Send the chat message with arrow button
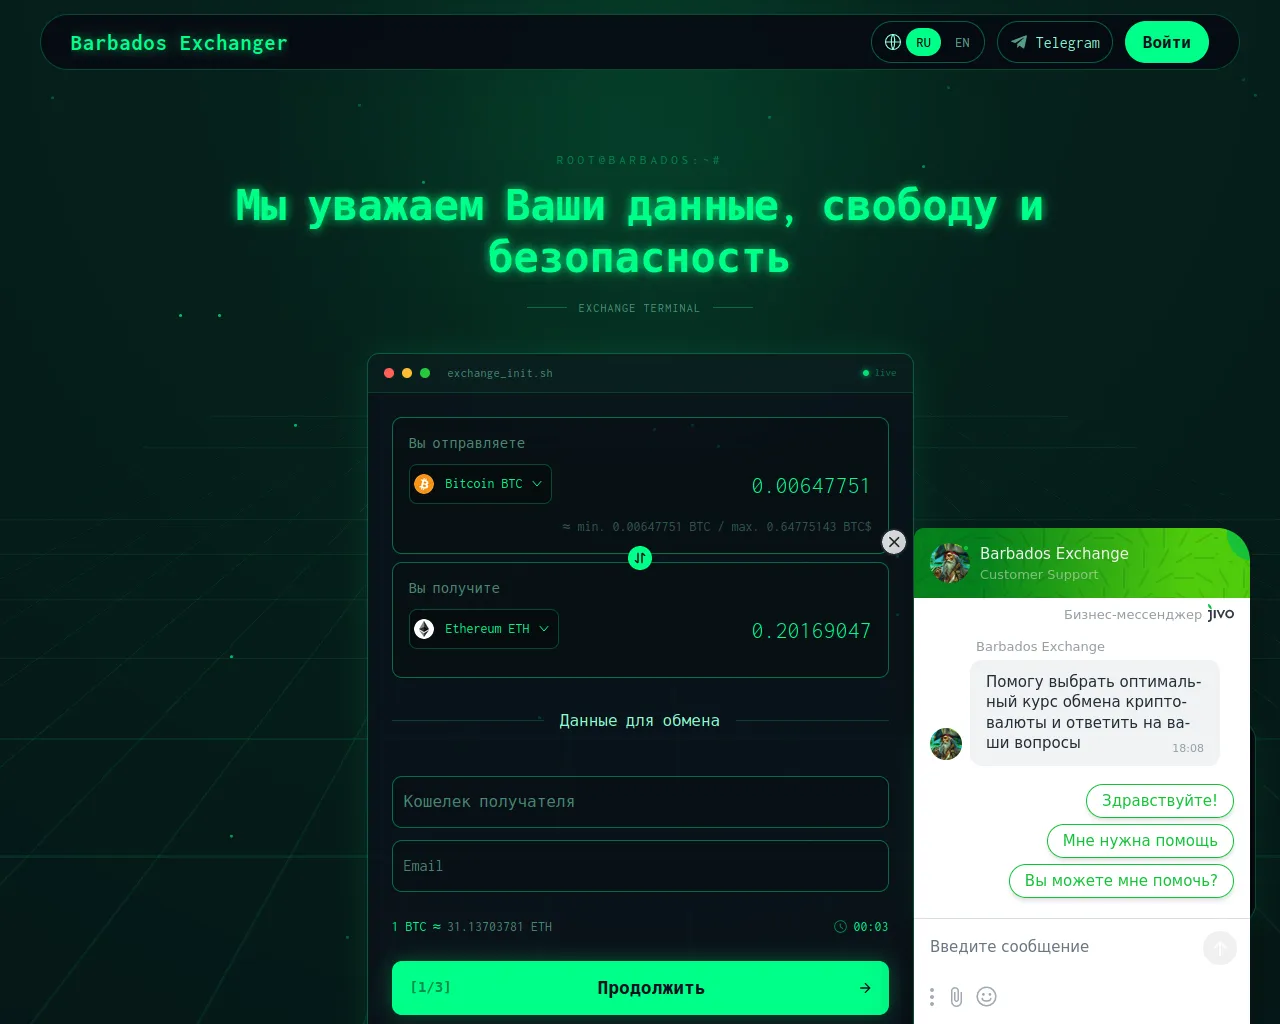Screen dimensions: 1280x1024 tap(1220, 948)
